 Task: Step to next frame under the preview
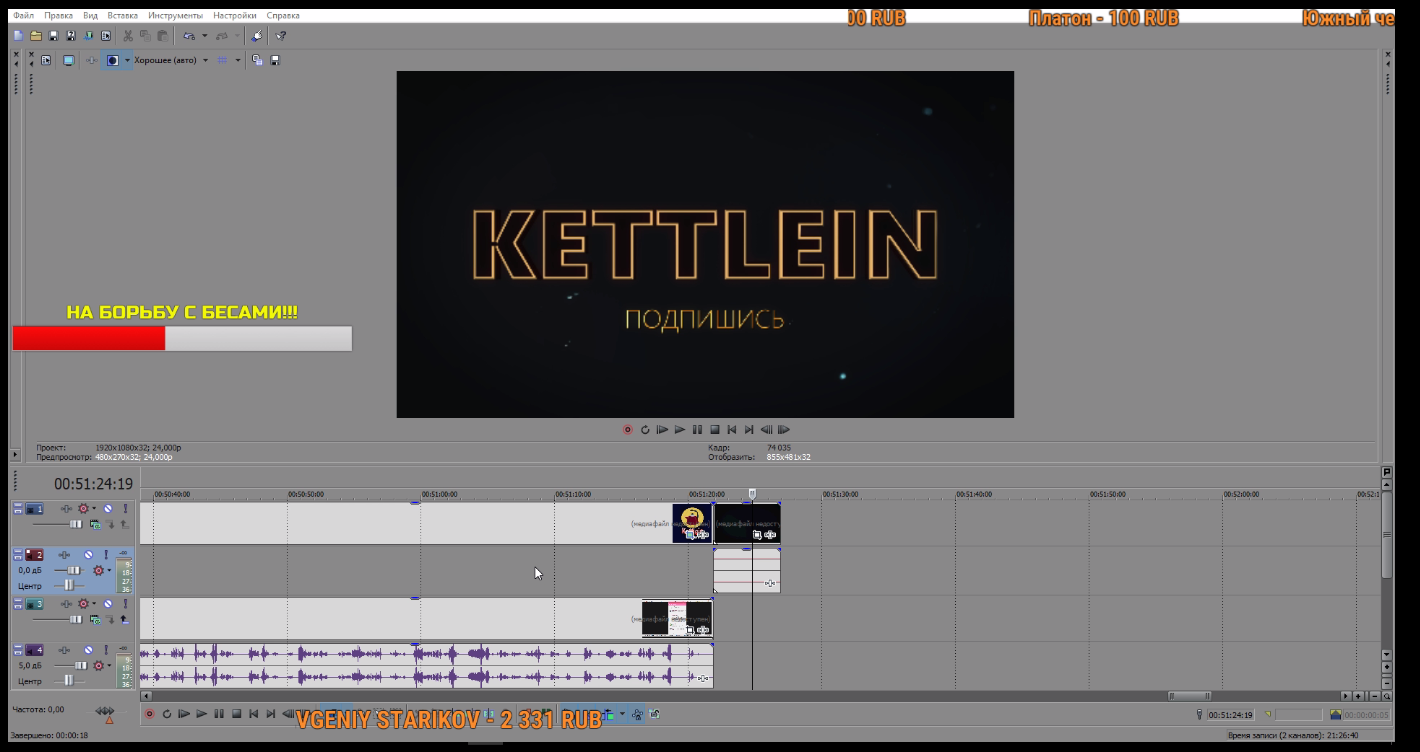(x=784, y=430)
